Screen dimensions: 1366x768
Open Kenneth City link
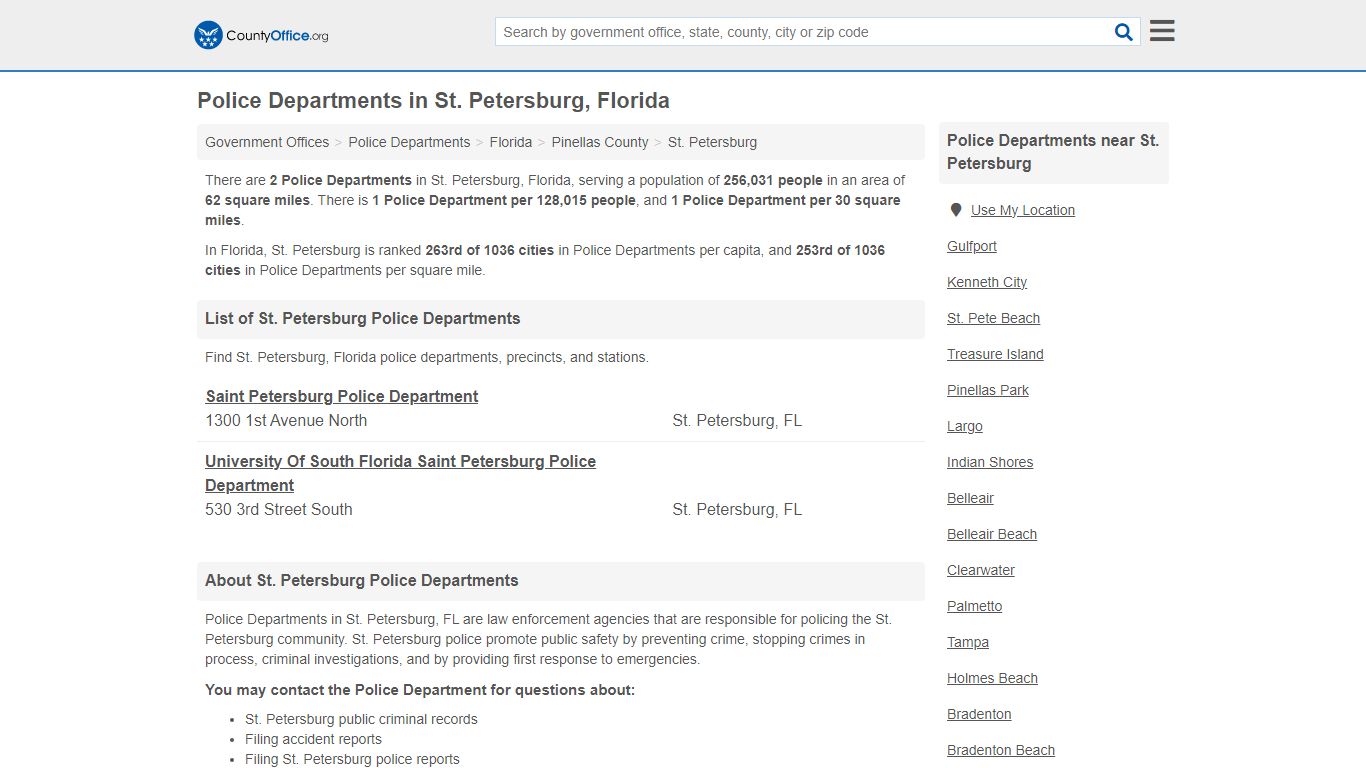[987, 282]
